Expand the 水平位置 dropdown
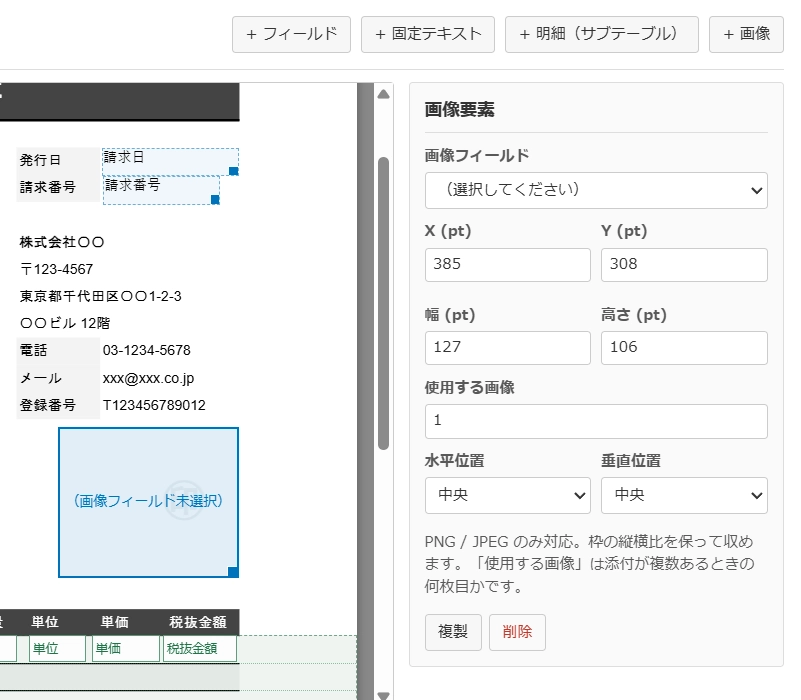Image resolution: width=801 pixels, height=700 pixels. pyautogui.click(x=507, y=495)
